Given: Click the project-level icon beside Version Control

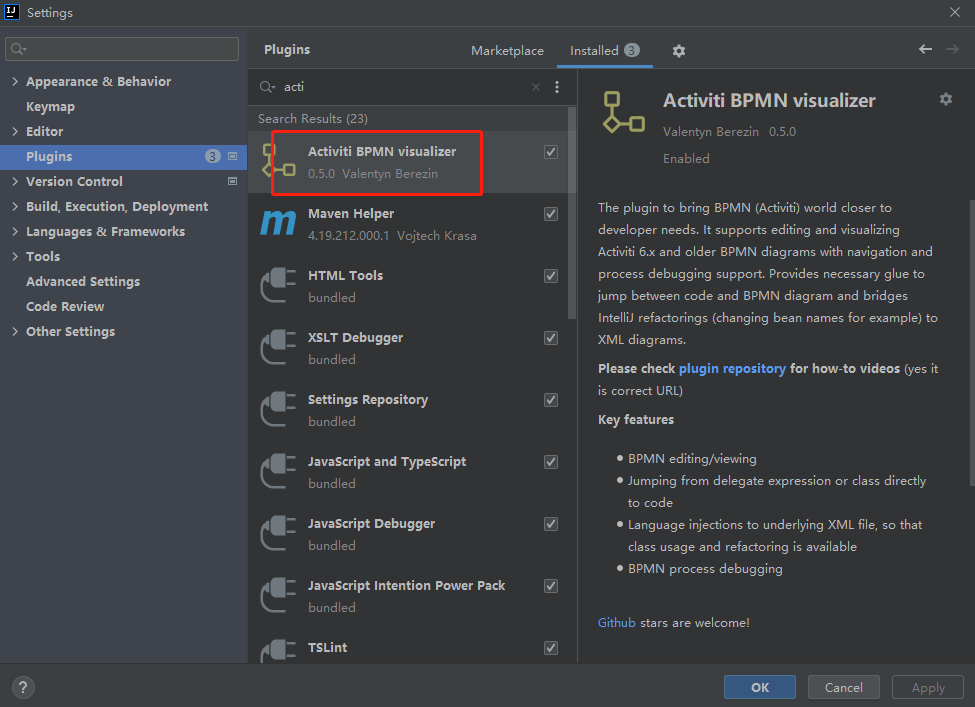Looking at the screenshot, I should coord(233,182).
